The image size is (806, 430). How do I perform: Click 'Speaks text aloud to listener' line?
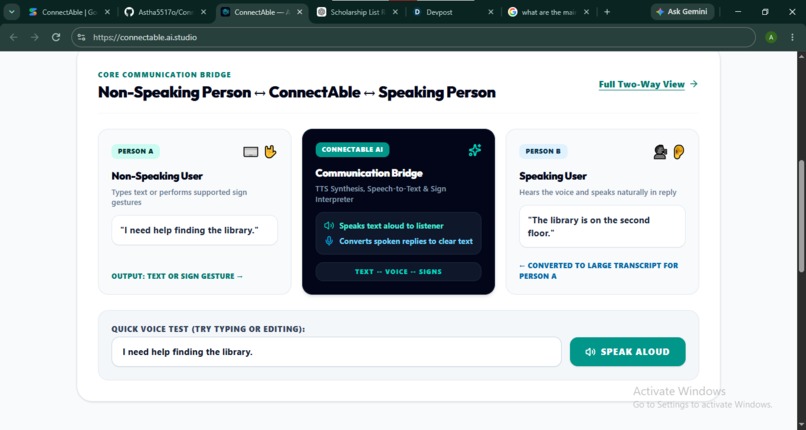tap(391, 226)
